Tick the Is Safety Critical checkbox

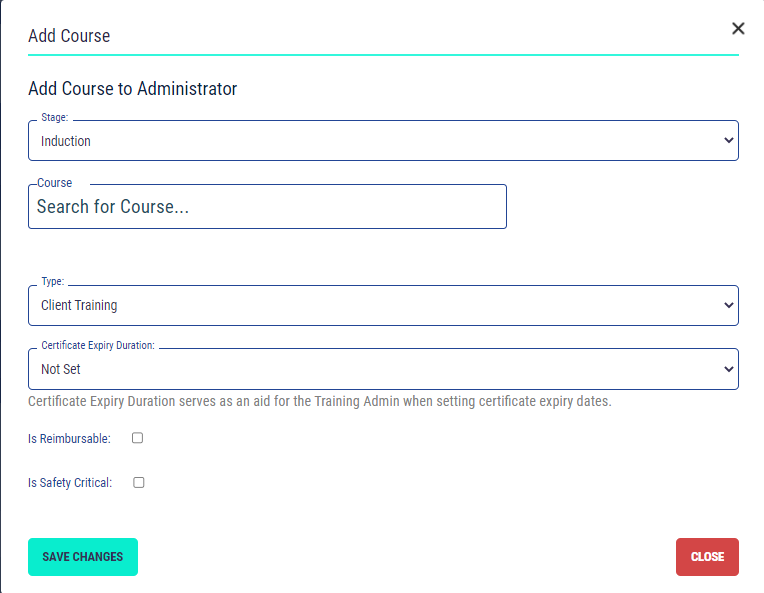pos(139,482)
